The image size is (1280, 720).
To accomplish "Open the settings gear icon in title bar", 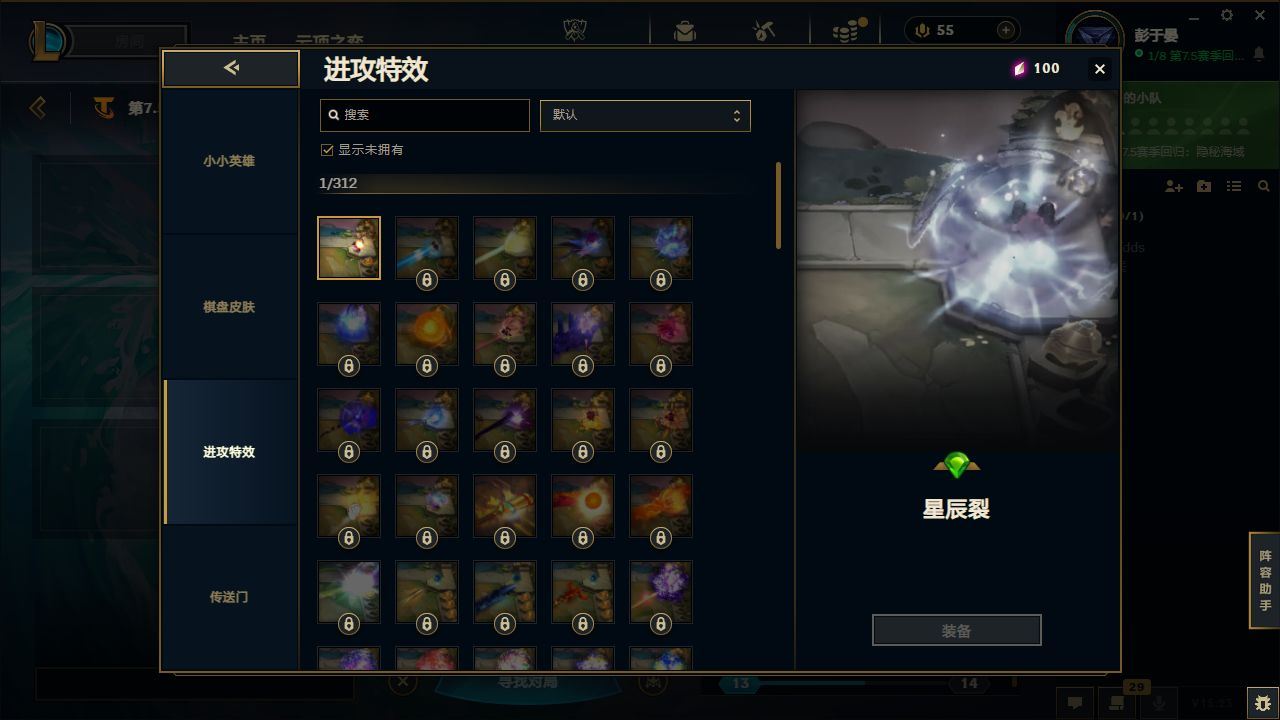I will 1227,15.
